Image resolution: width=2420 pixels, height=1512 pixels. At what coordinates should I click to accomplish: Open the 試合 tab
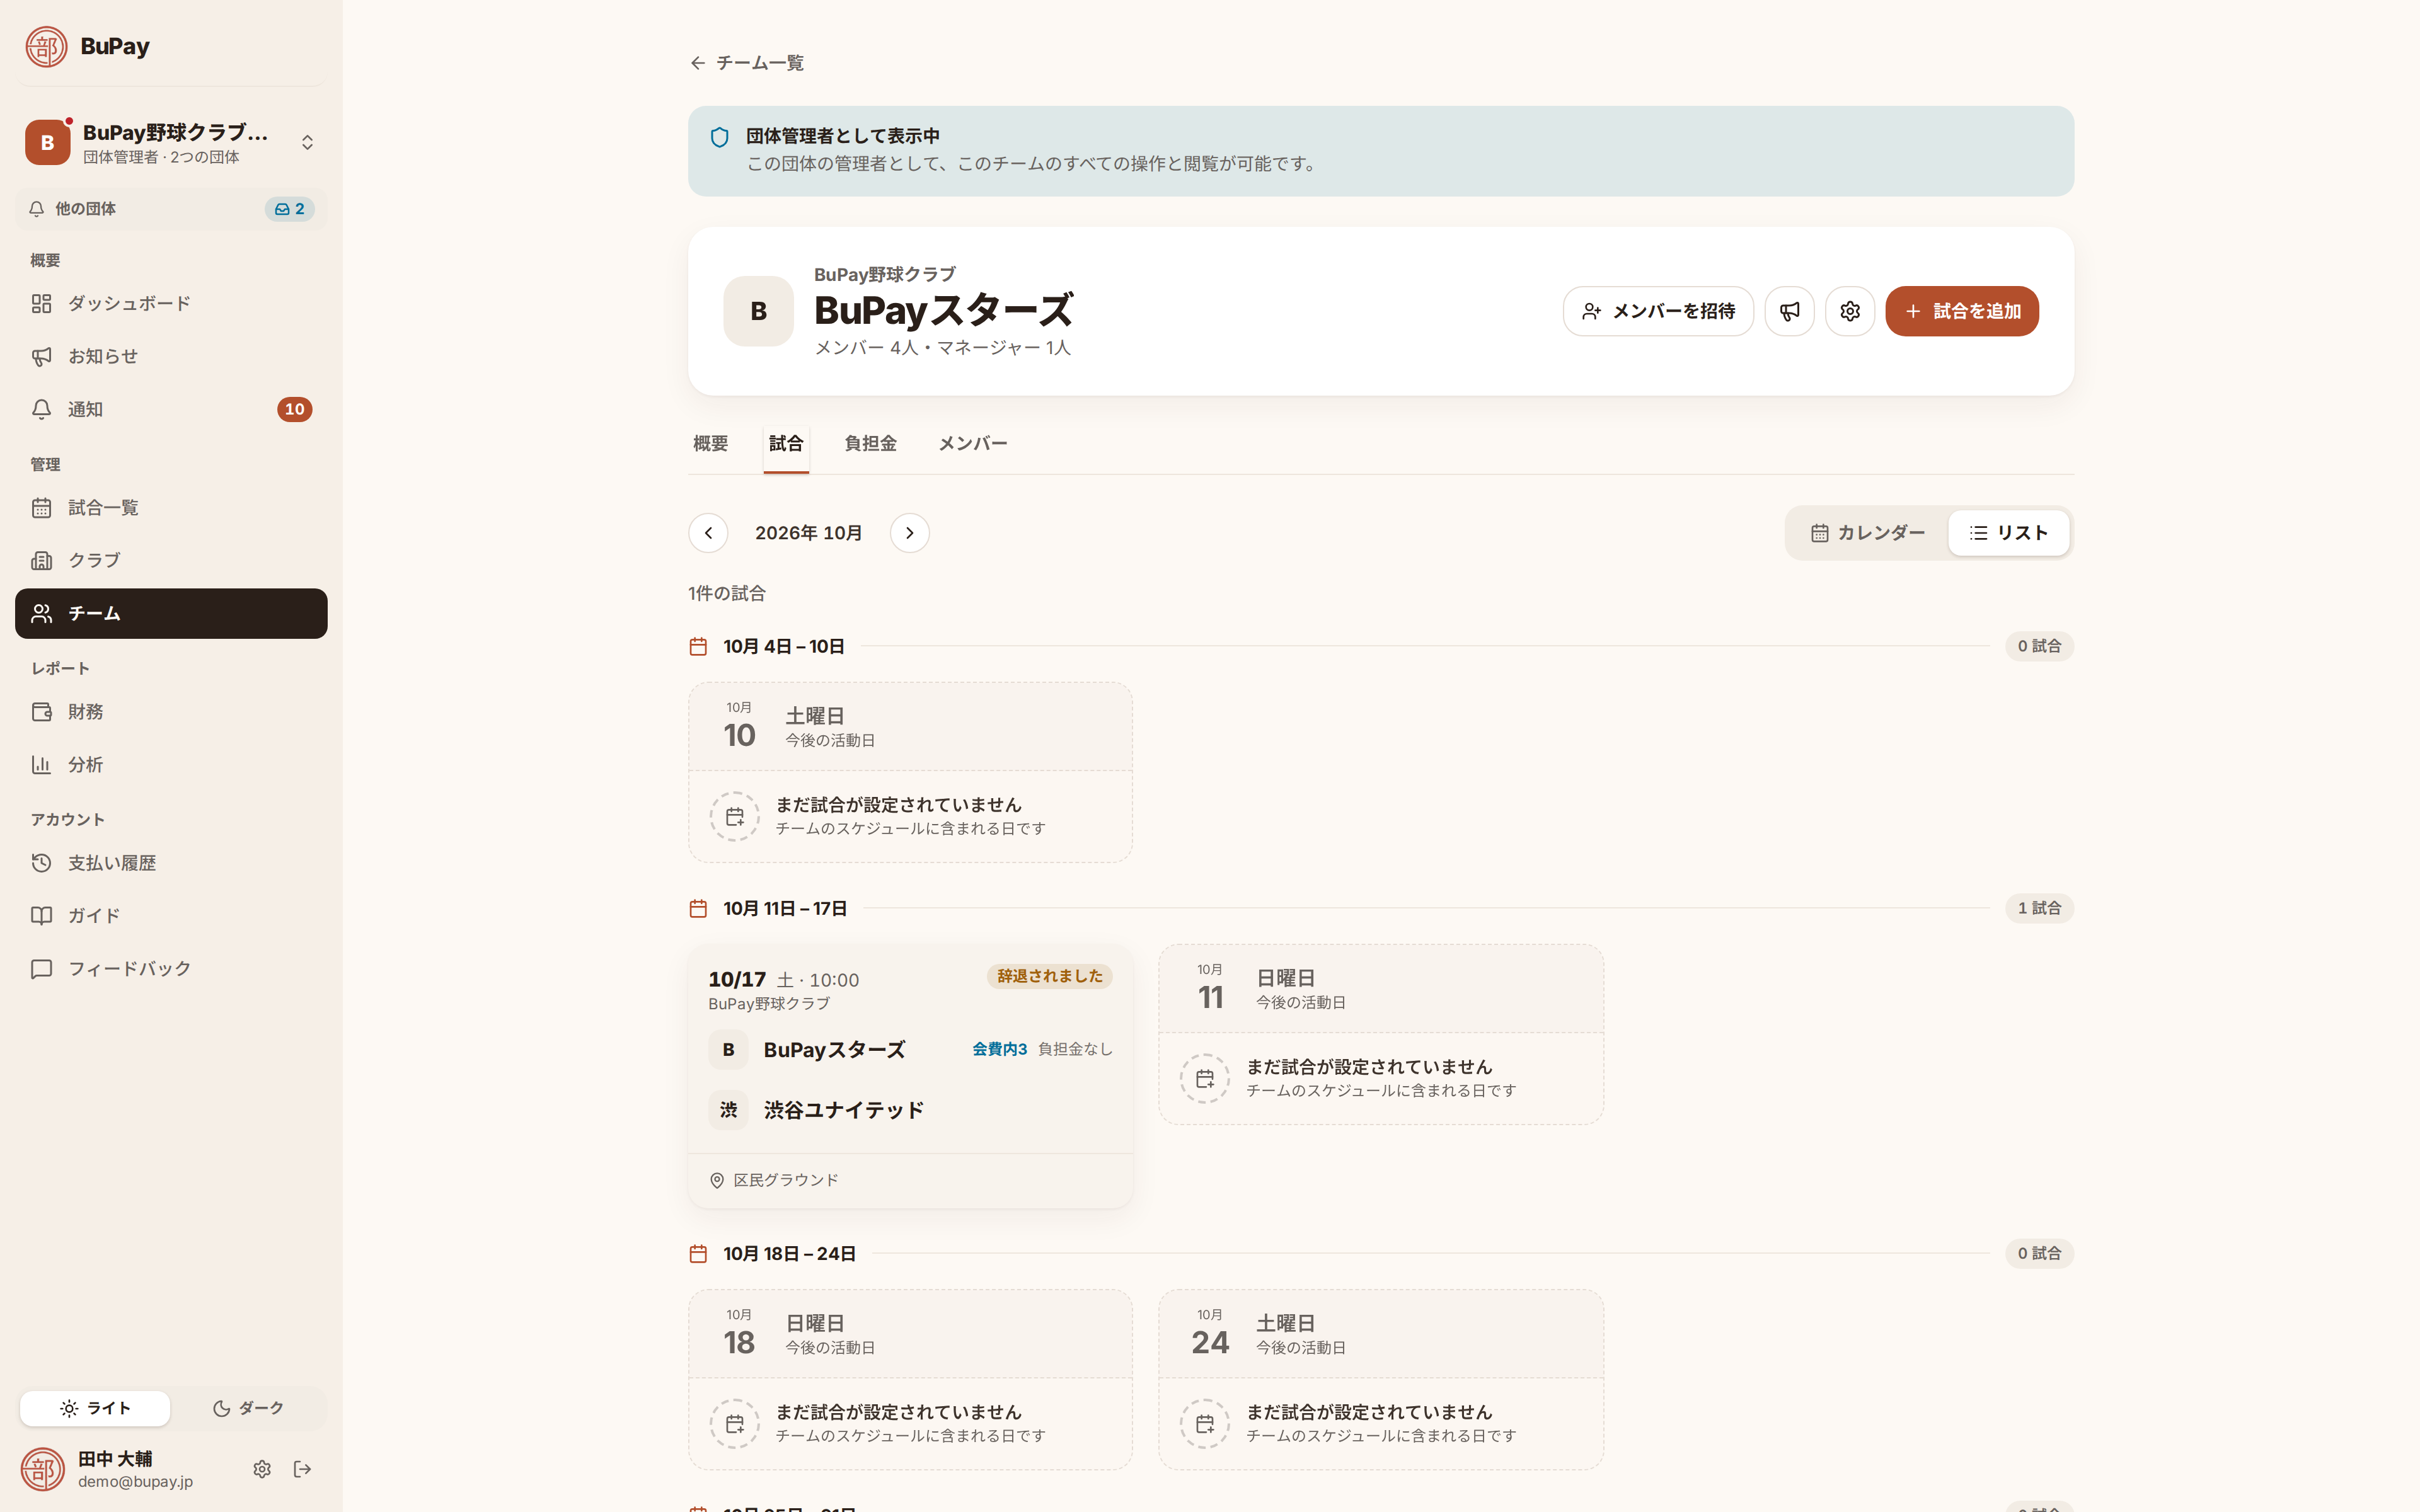point(786,444)
